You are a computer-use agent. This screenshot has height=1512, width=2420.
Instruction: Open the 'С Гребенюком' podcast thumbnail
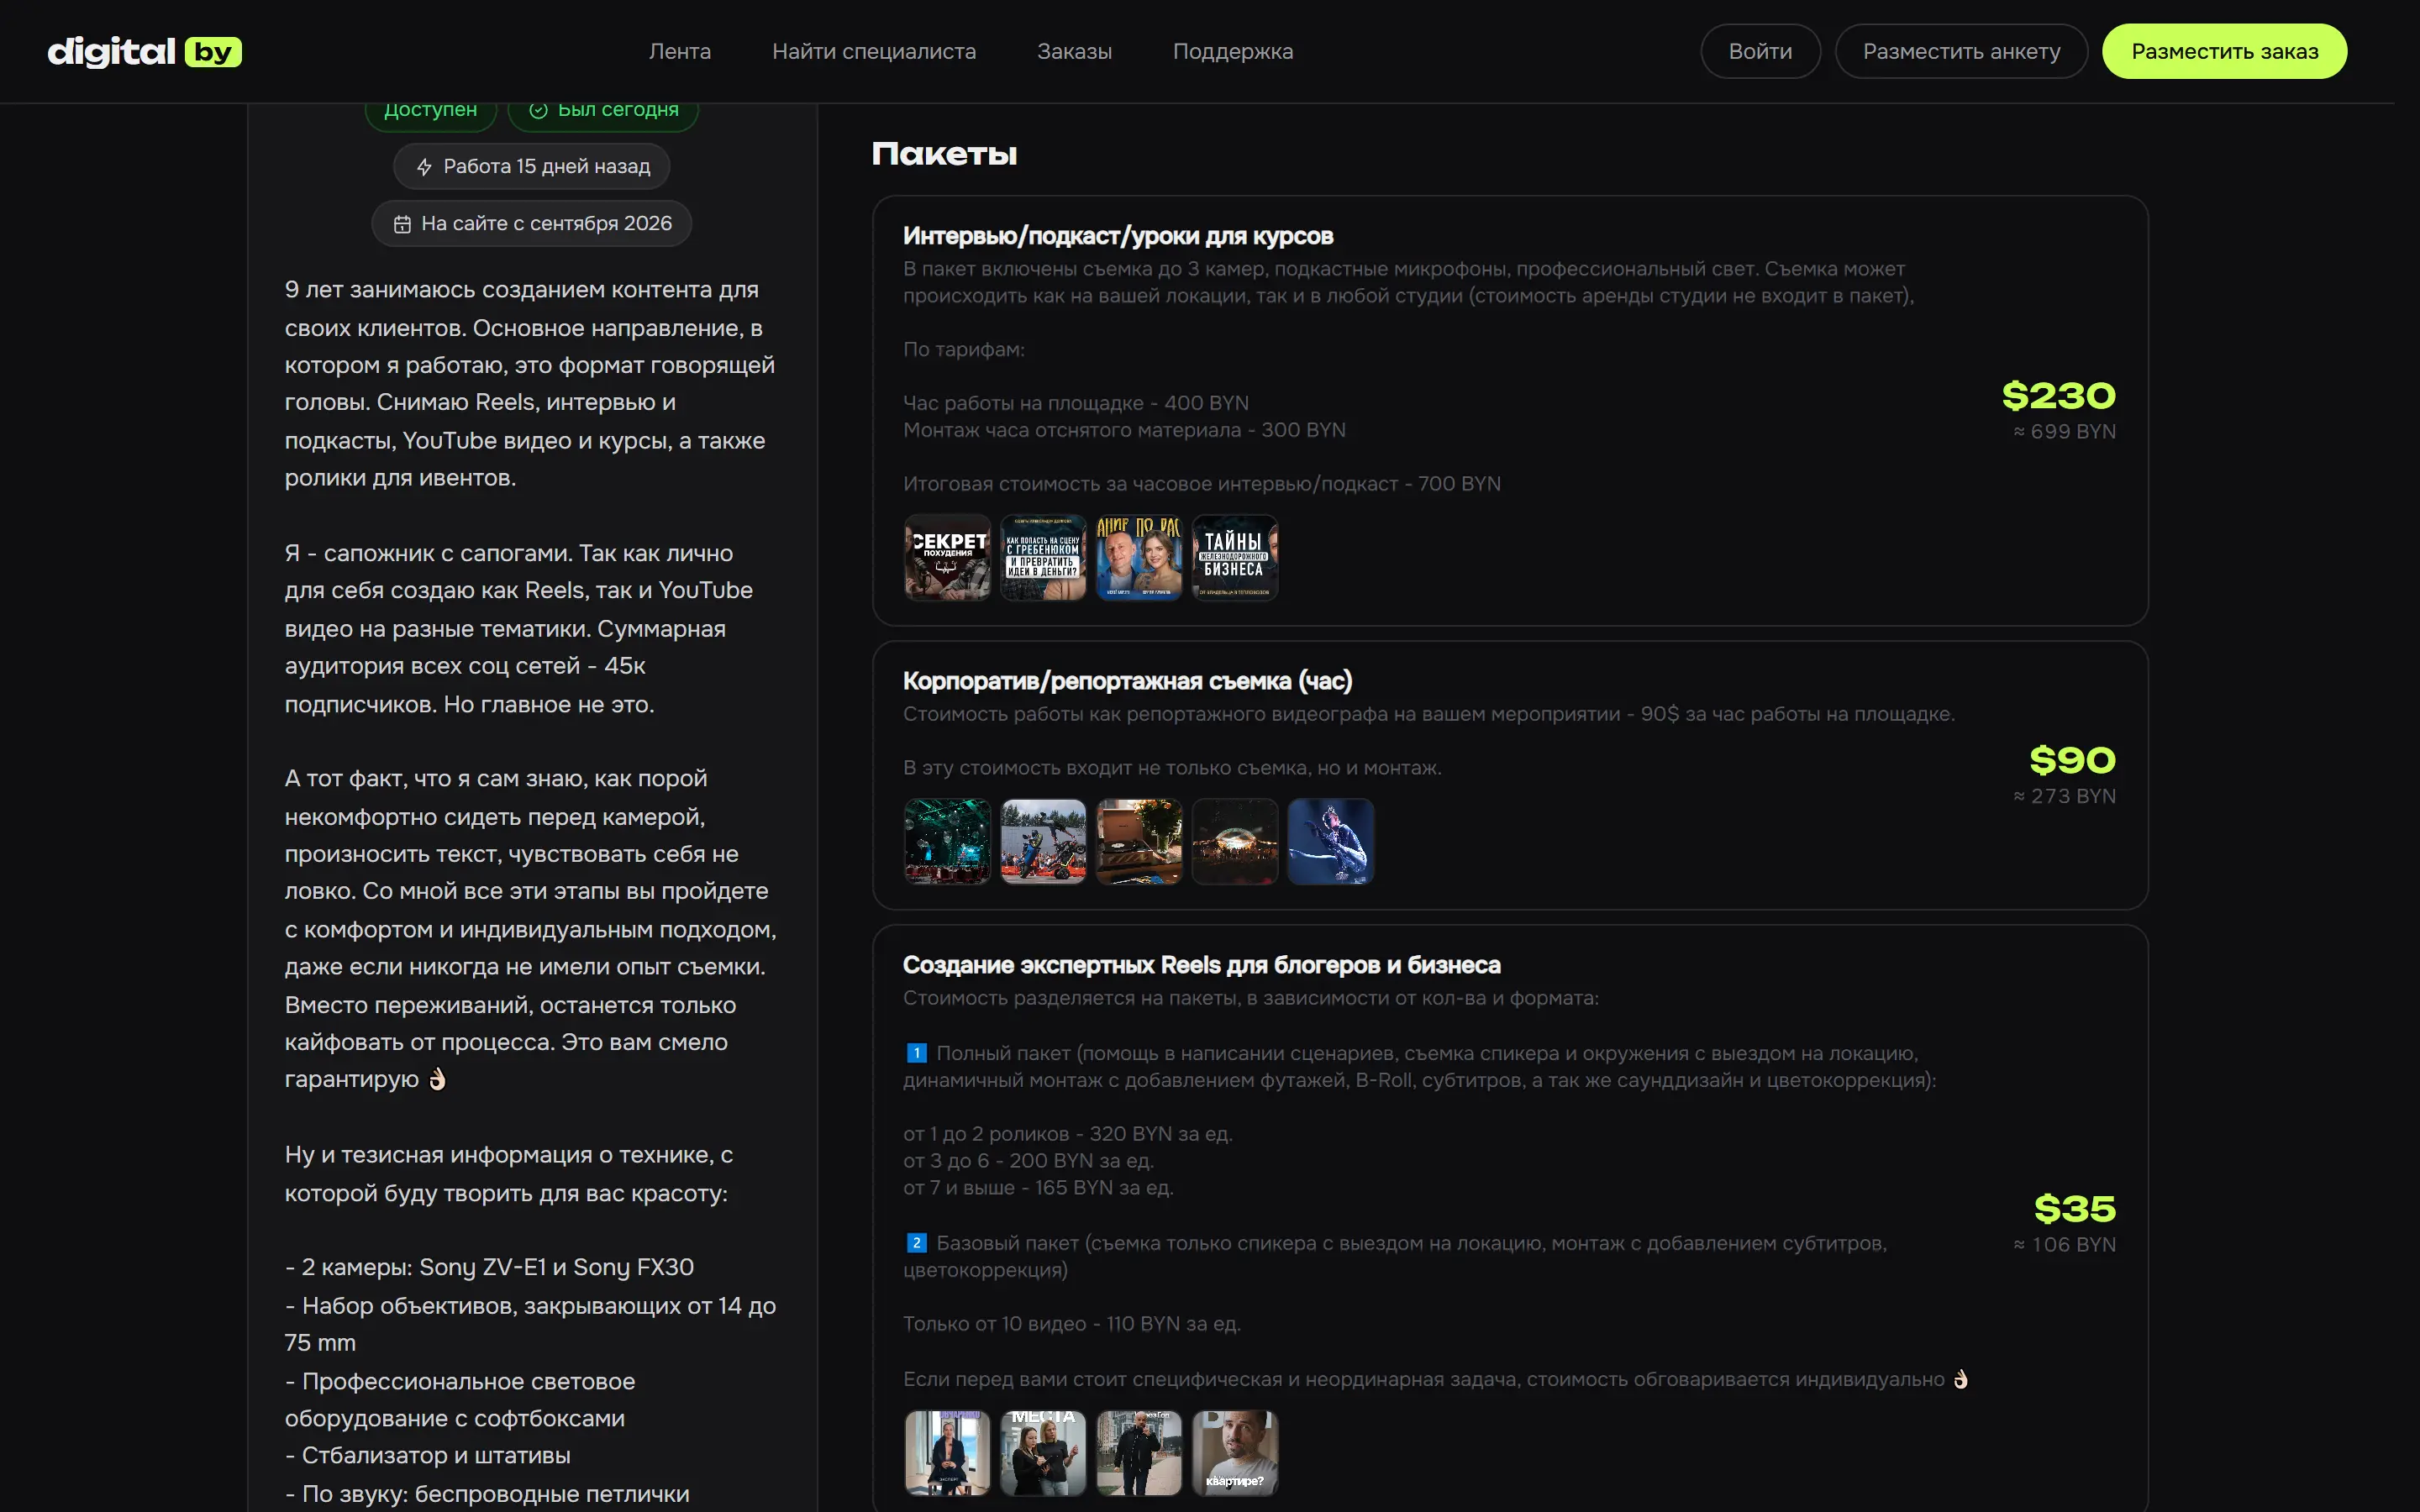(1043, 557)
